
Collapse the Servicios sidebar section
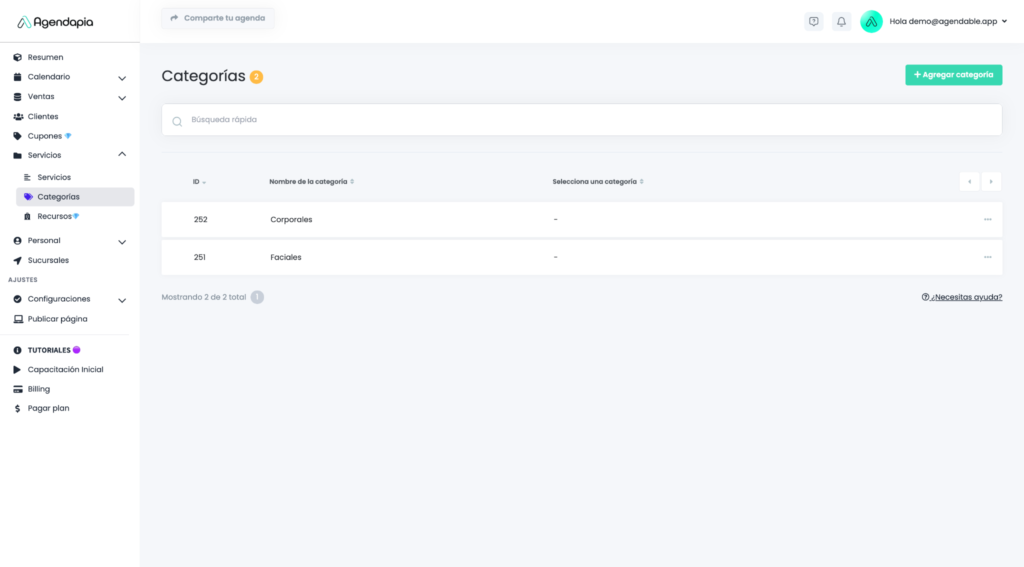pos(121,155)
